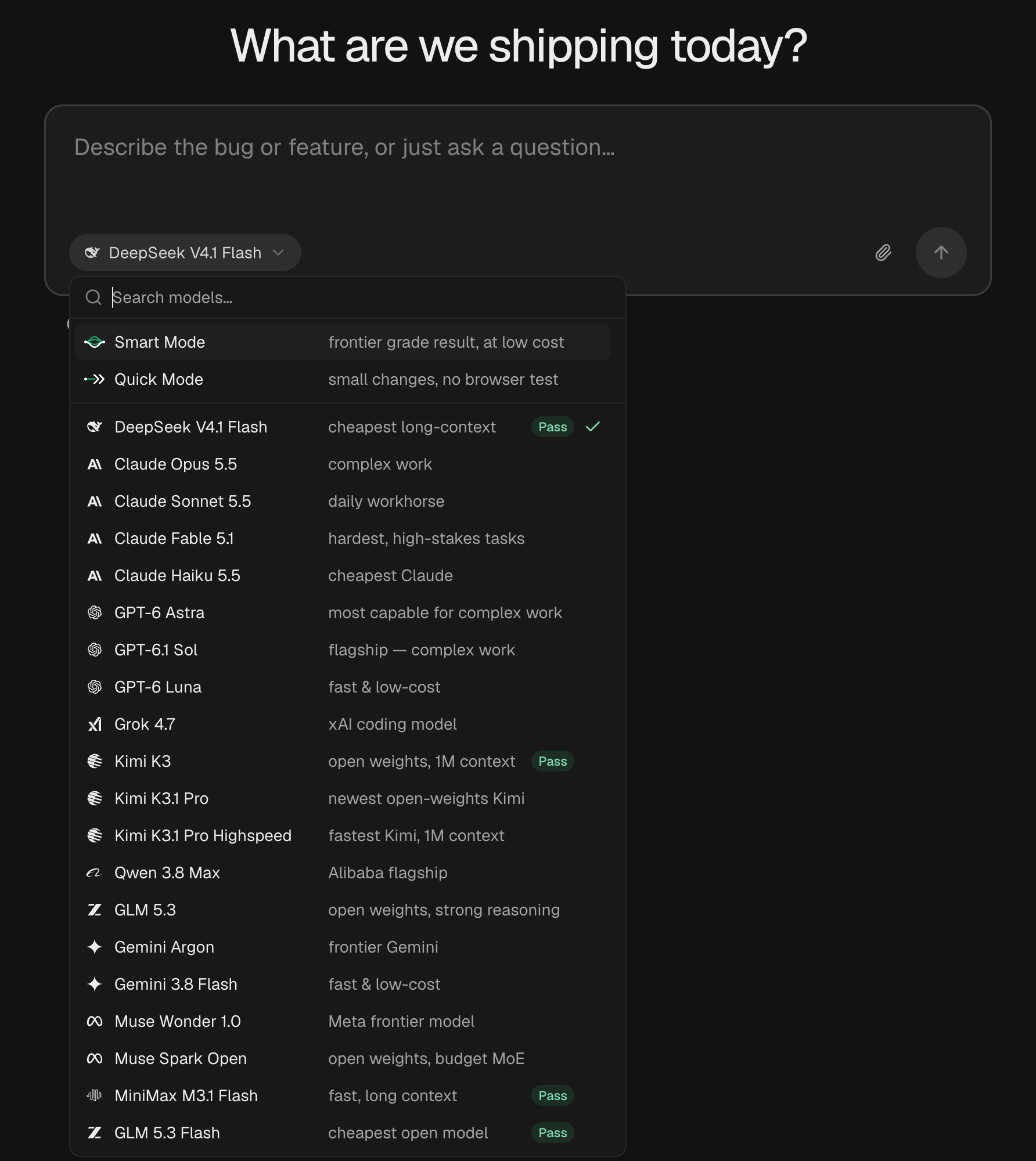The width and height of the screenshot is (1036, 1161).
Task: Click the 'fast & low-cost' description for GPT-6 Luna
Action: [x=384, y=687]
